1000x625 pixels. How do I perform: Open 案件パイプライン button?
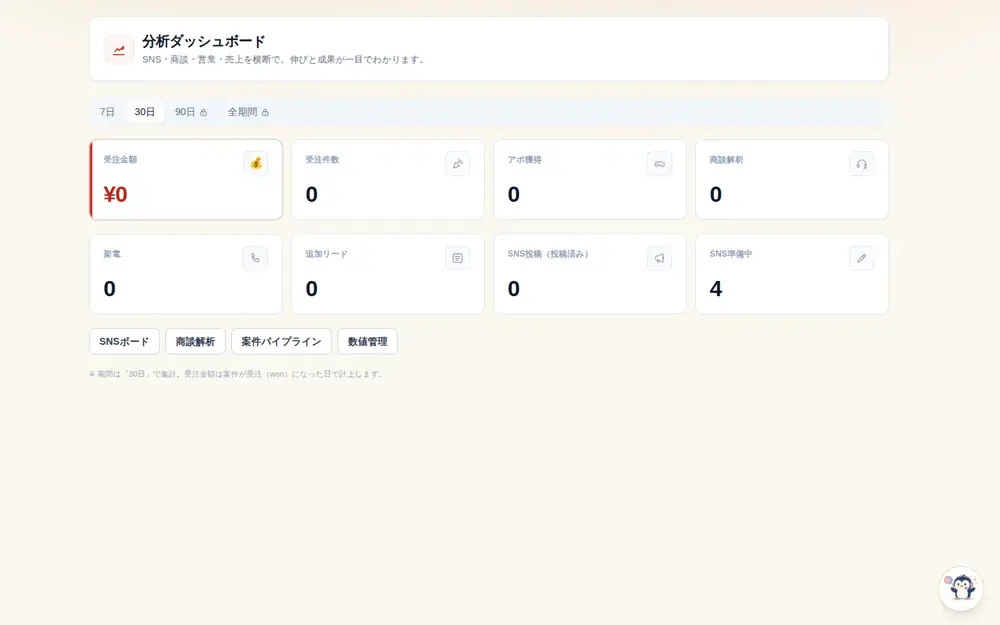[x=281, y=341]
